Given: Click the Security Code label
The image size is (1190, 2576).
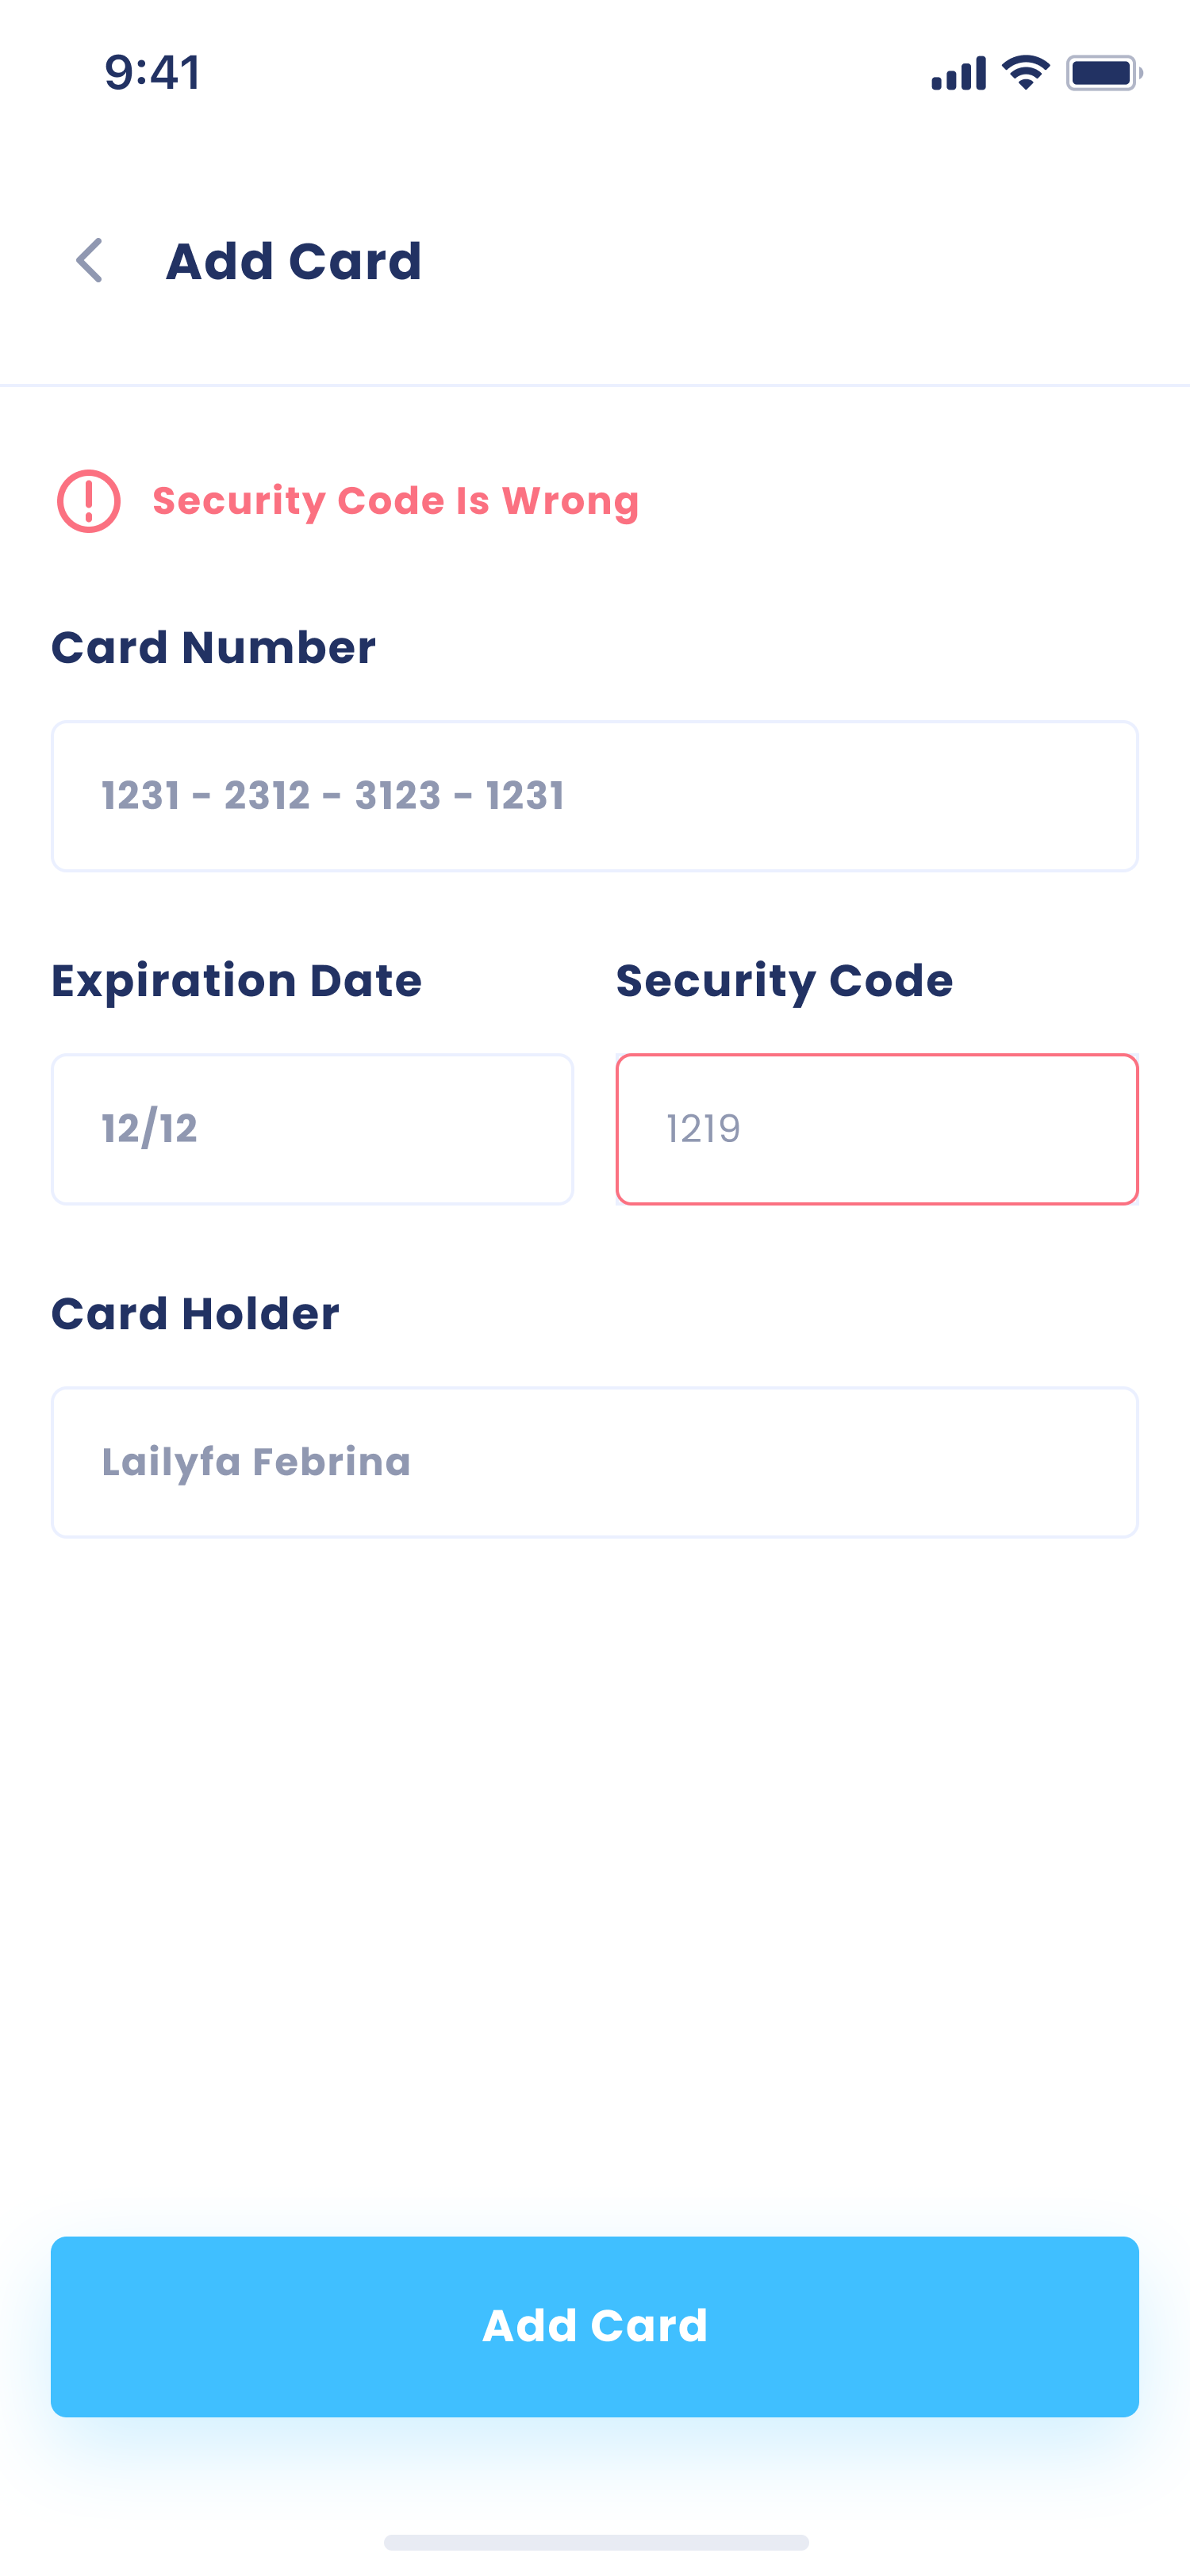Looking at the screenshot, I should coord(784,981).
